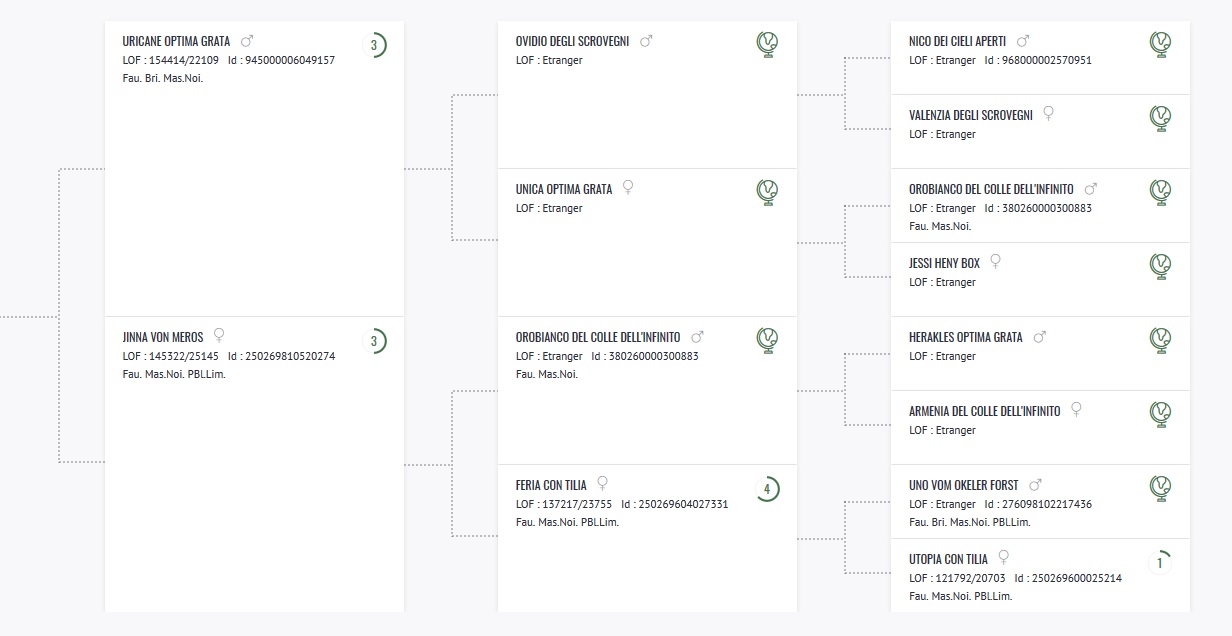1232x636 pixels.
Task: Click globe icon on Armenia Del Colle Dell'Infinito
Action: [1160, 415]
